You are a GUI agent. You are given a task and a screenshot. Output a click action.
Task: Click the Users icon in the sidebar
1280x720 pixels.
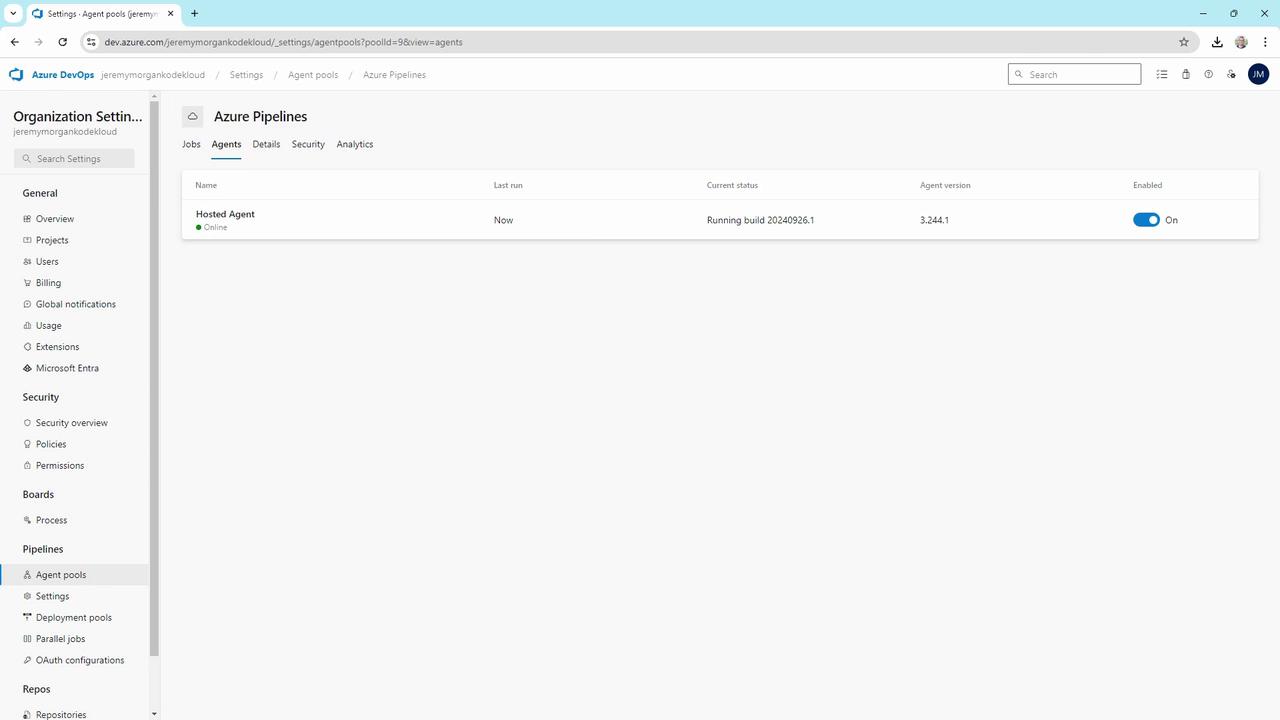pyautogui.click(x=27, y=262)
